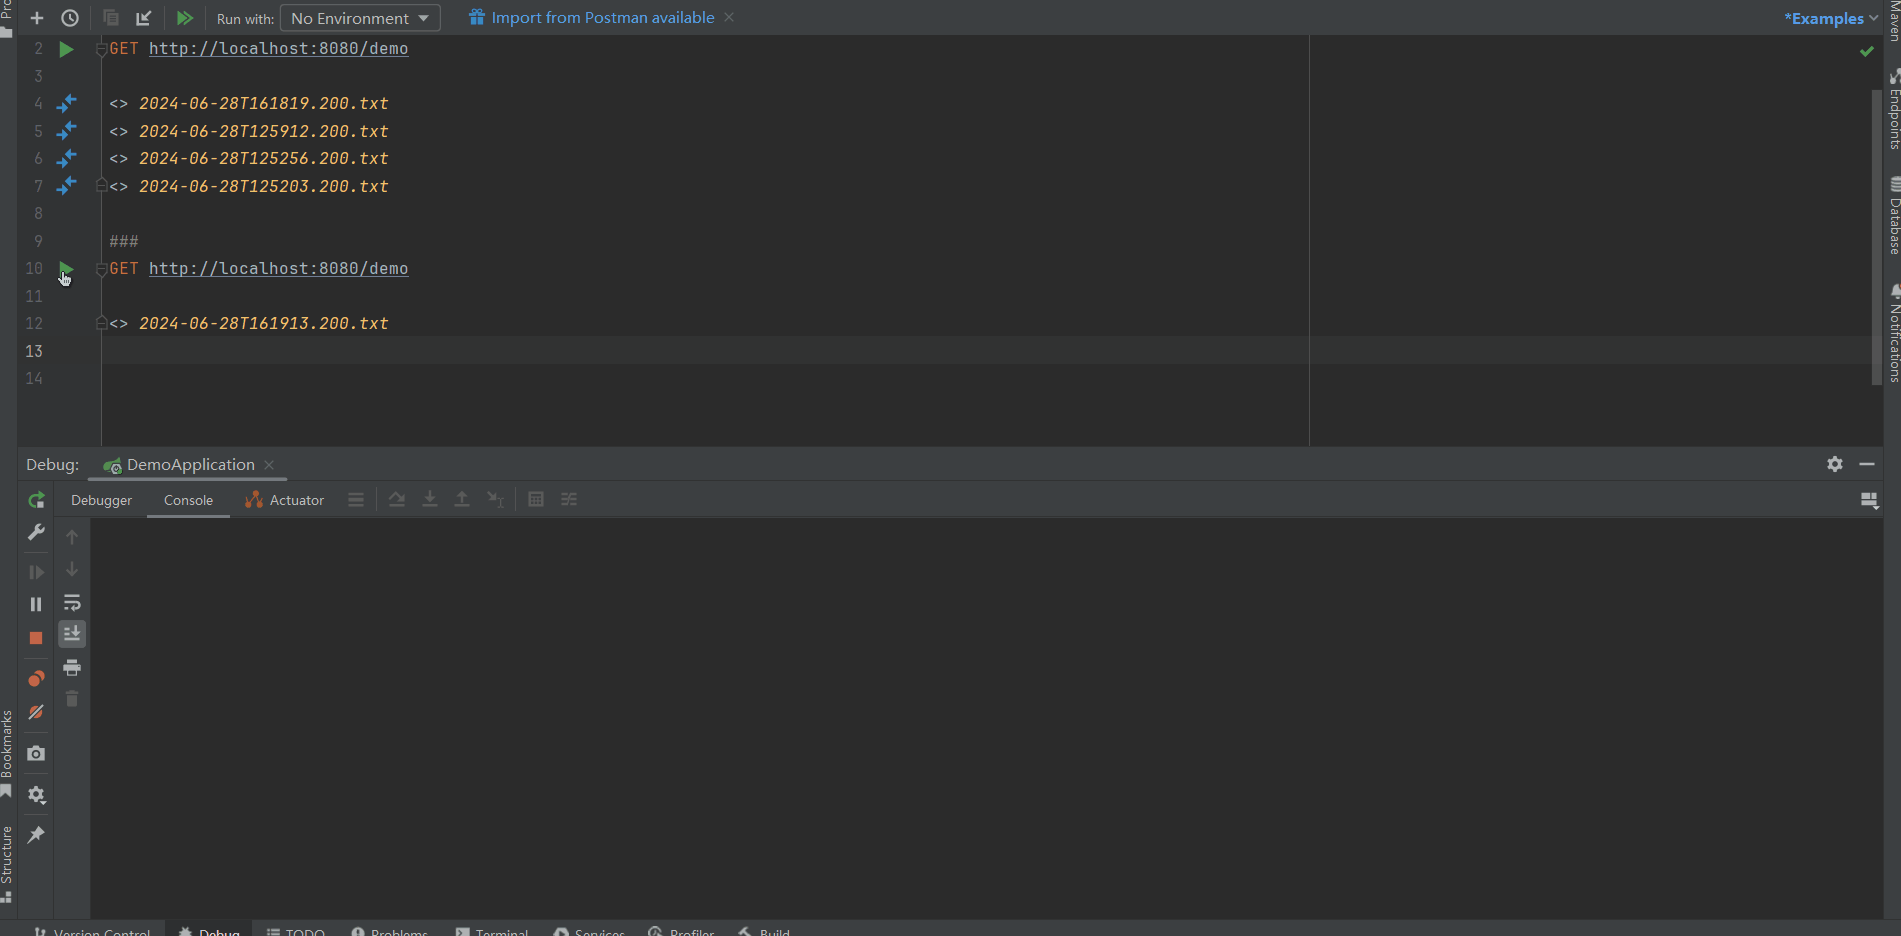Click the Step Over debug button

(x=397, y=499)
